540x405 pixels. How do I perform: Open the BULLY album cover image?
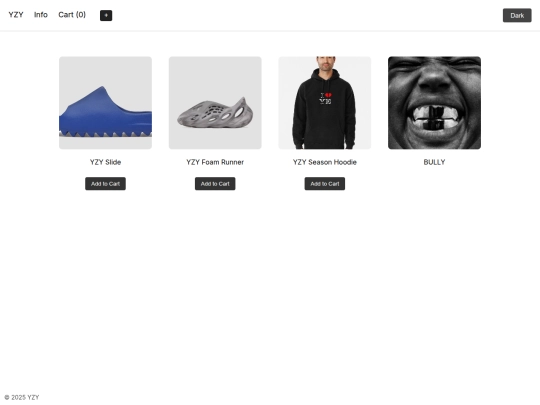434,103
